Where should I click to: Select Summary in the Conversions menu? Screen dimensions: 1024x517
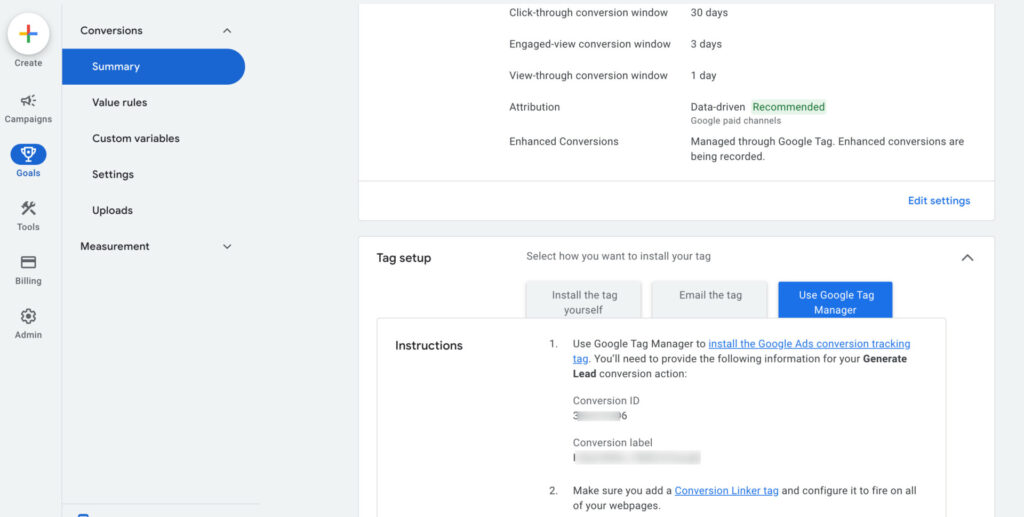[x=116, y=67]
